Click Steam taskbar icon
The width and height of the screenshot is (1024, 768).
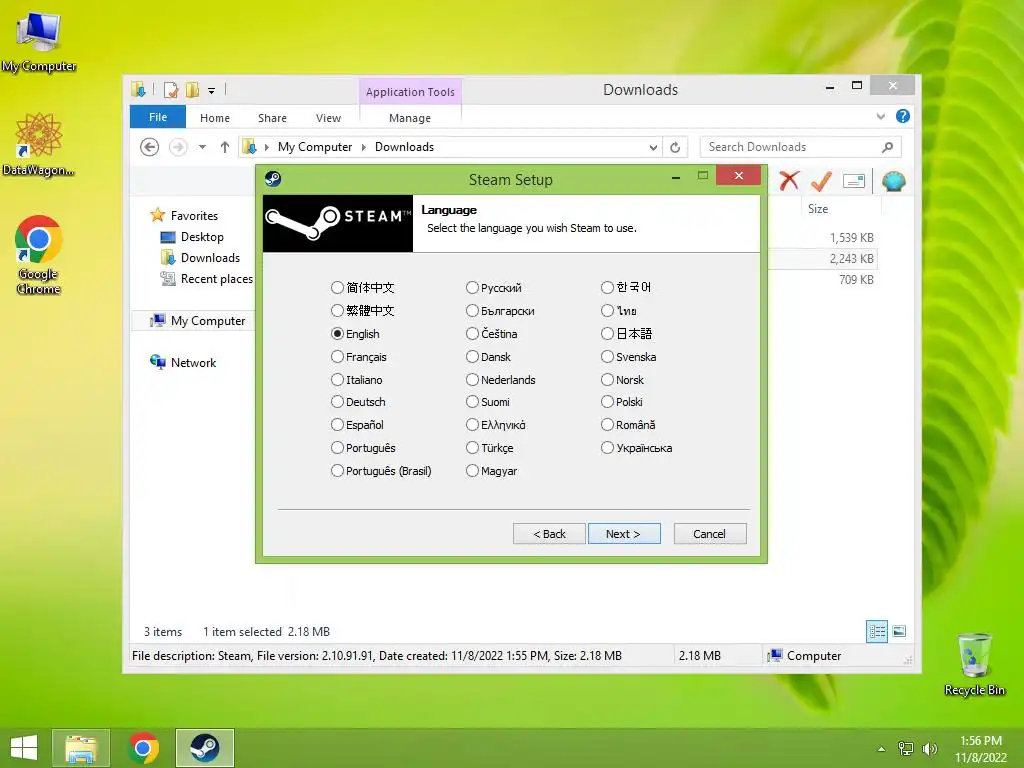coord(205,748)
